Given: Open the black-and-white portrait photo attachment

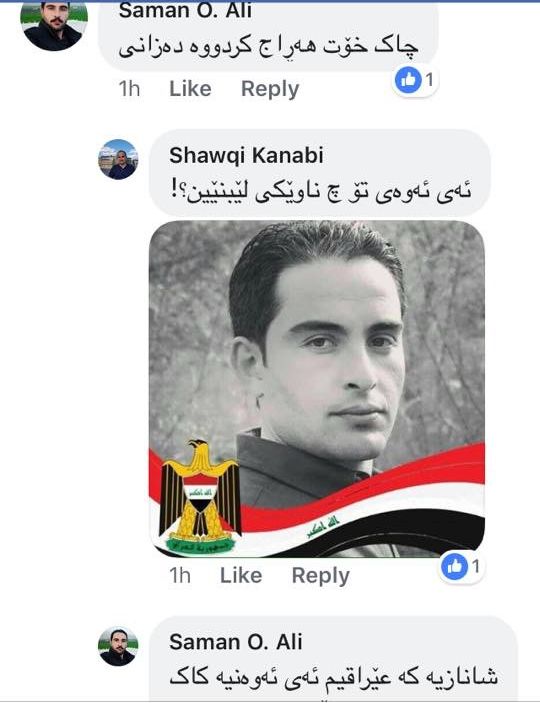Looking at the screenshot, I should [317, 389].
